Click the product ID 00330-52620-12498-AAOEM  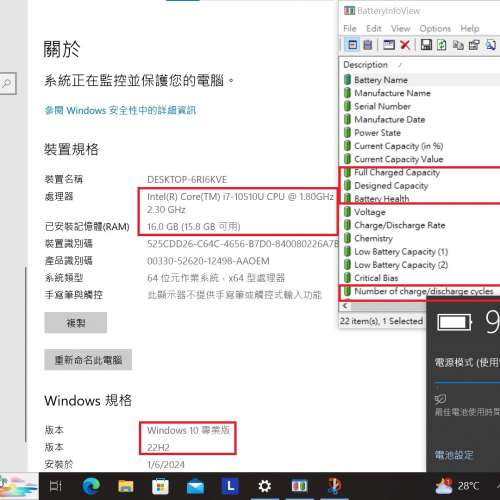(208, 261)
